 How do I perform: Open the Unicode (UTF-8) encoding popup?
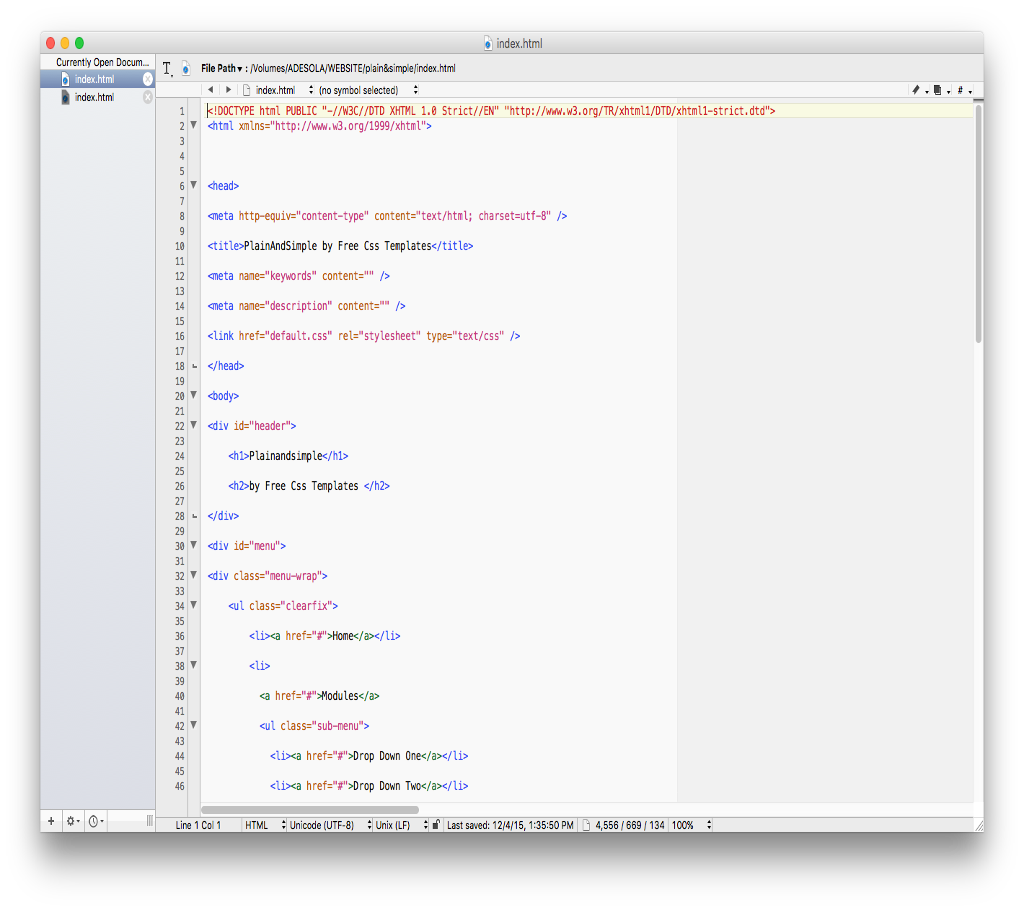[330, 825]
